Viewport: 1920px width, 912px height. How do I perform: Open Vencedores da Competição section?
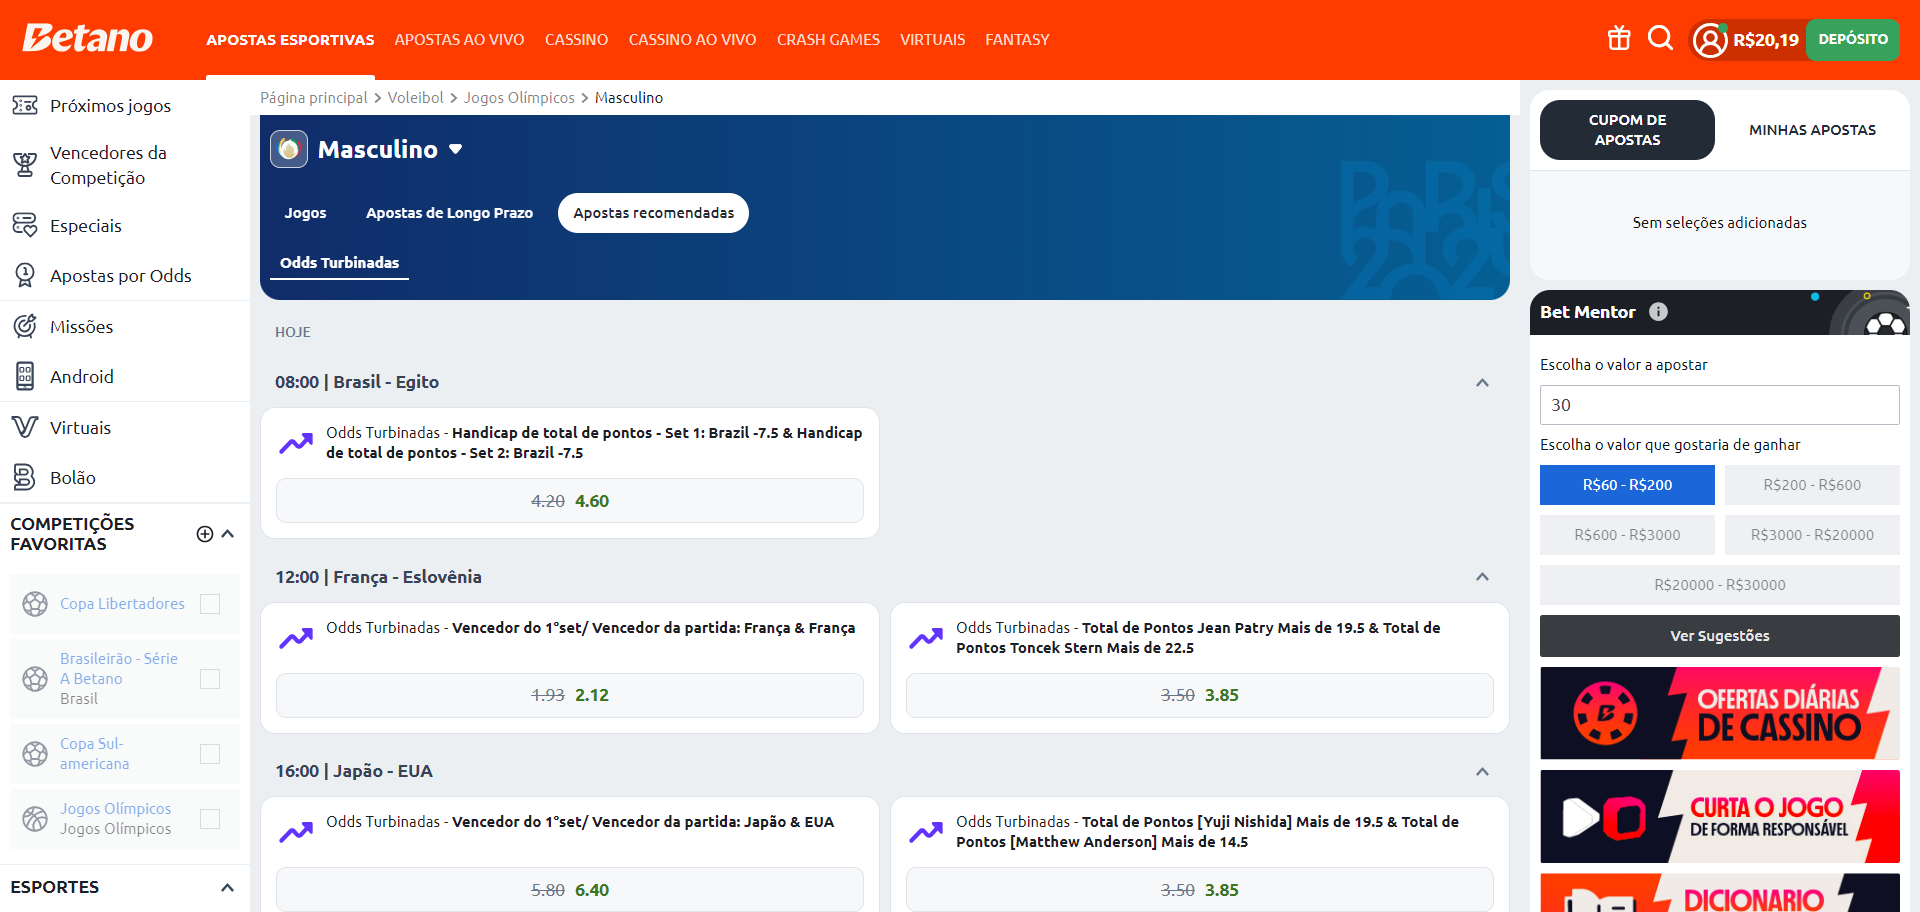tap(24, 164)
